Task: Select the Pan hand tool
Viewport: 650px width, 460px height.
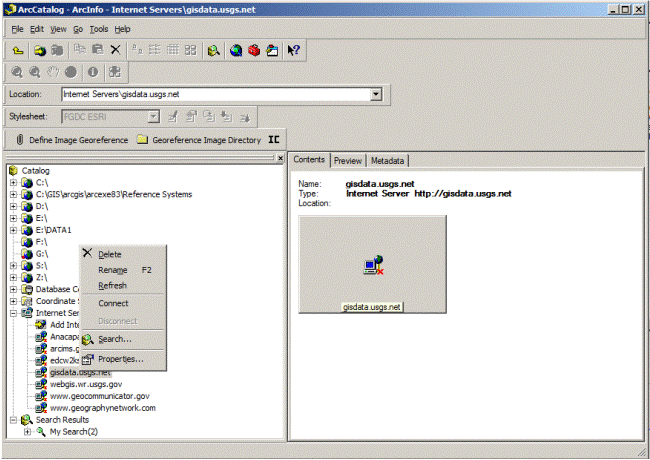Action: point(53,72)
